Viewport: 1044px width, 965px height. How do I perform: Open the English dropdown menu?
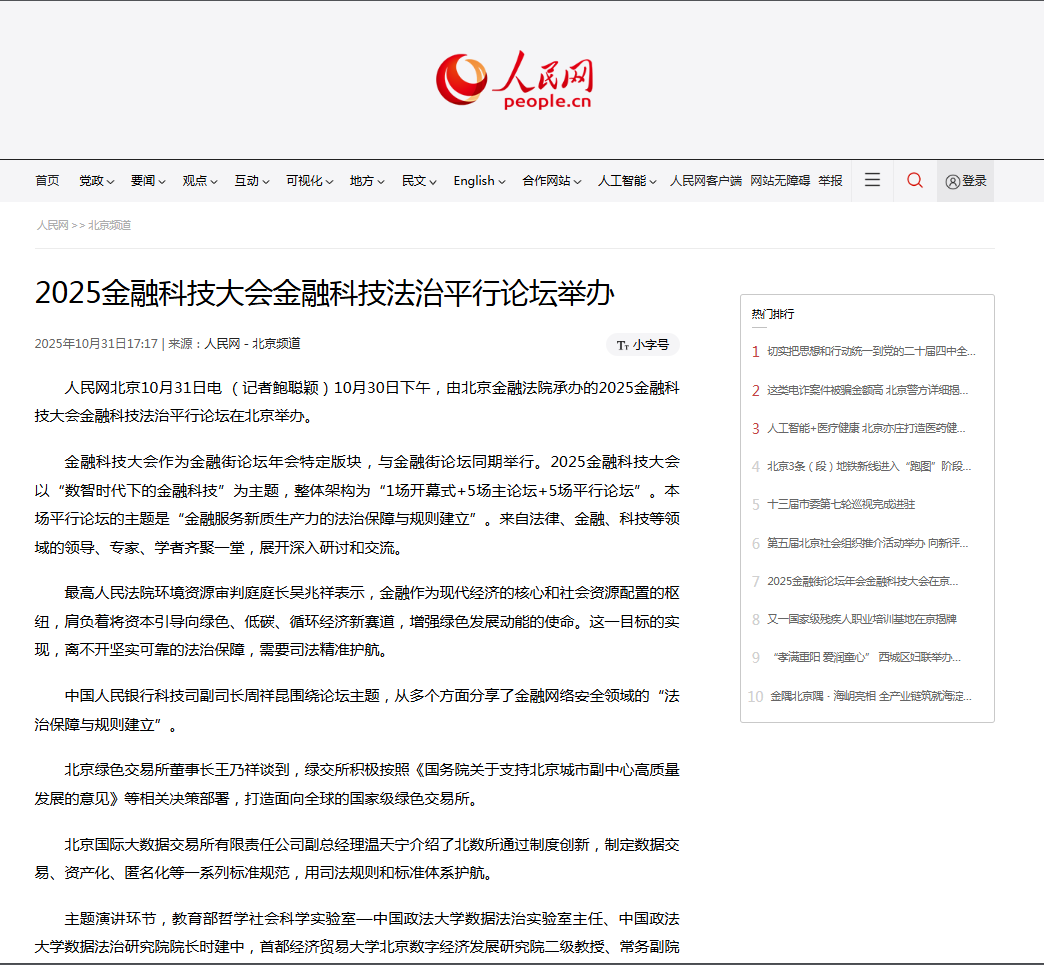tap(479, 181)
